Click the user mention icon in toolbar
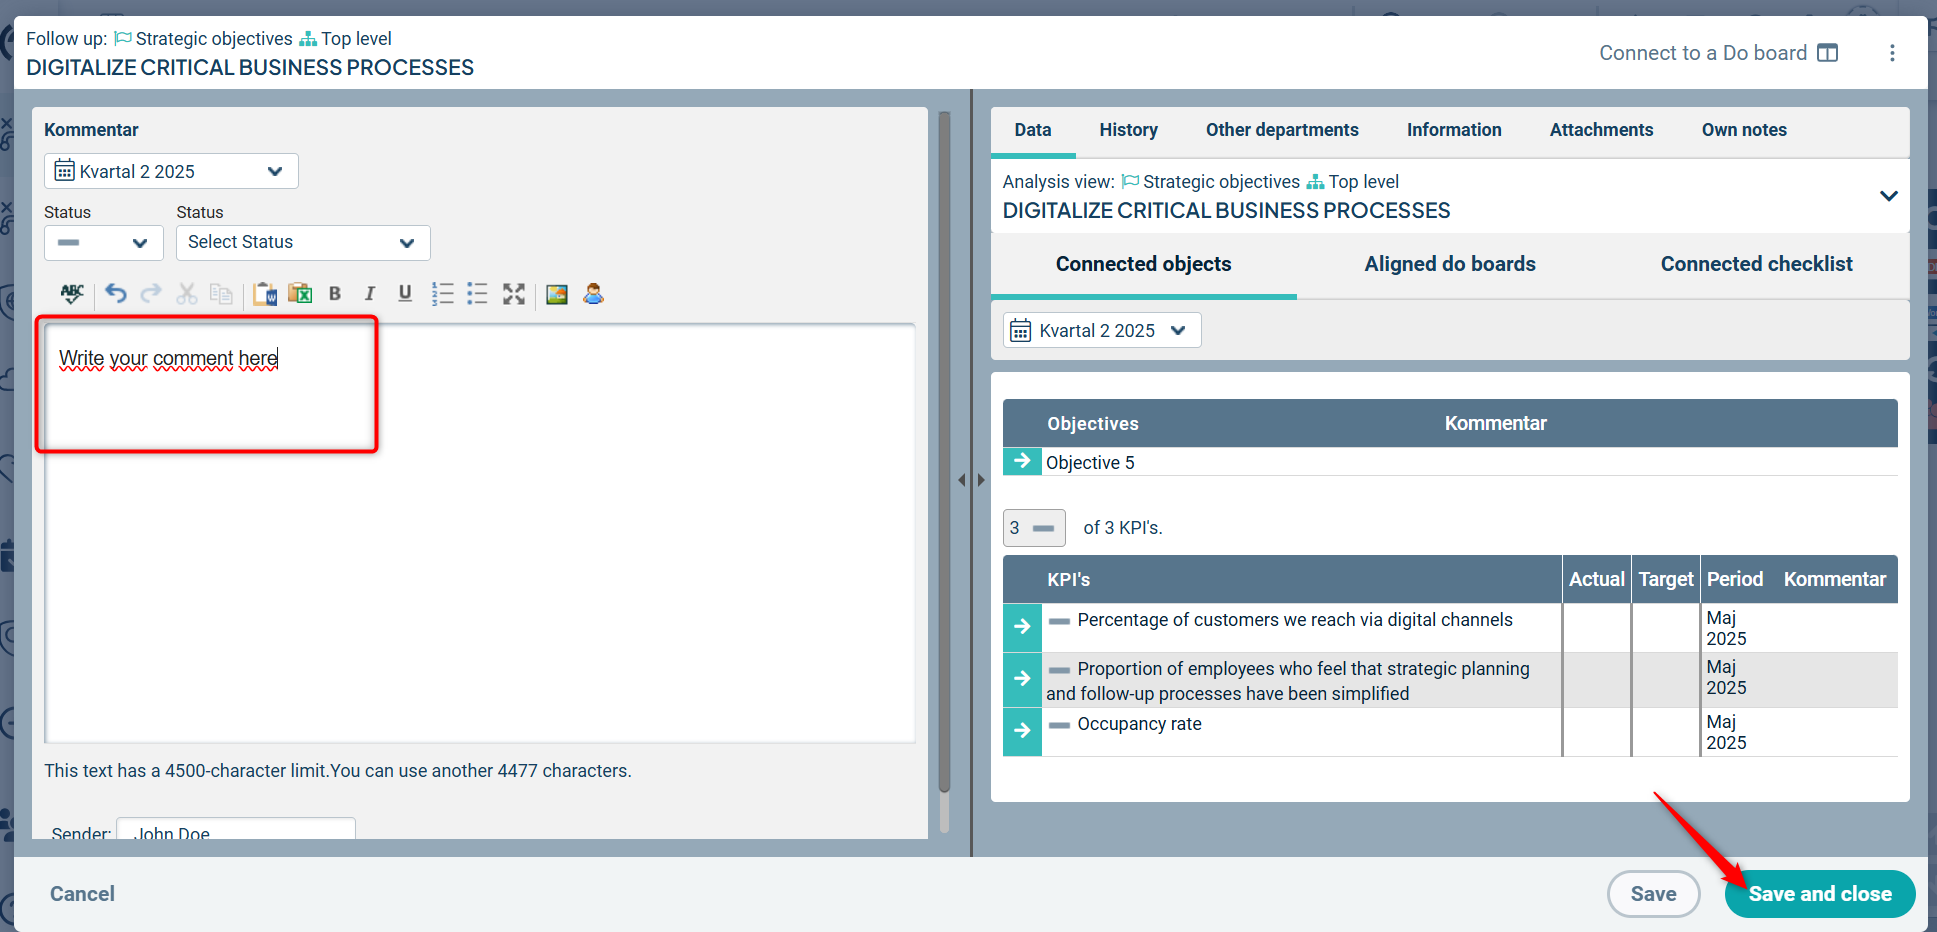1937x932 pixels. 593,294
